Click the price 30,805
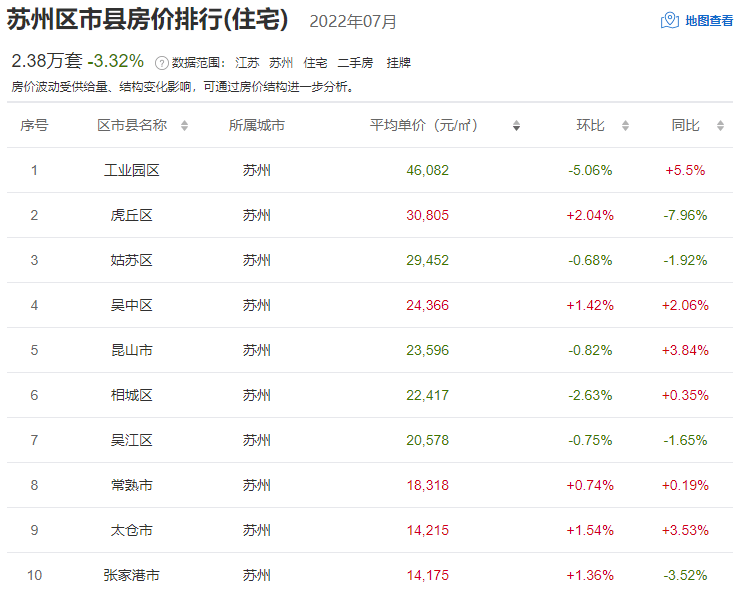 point(428,215)
